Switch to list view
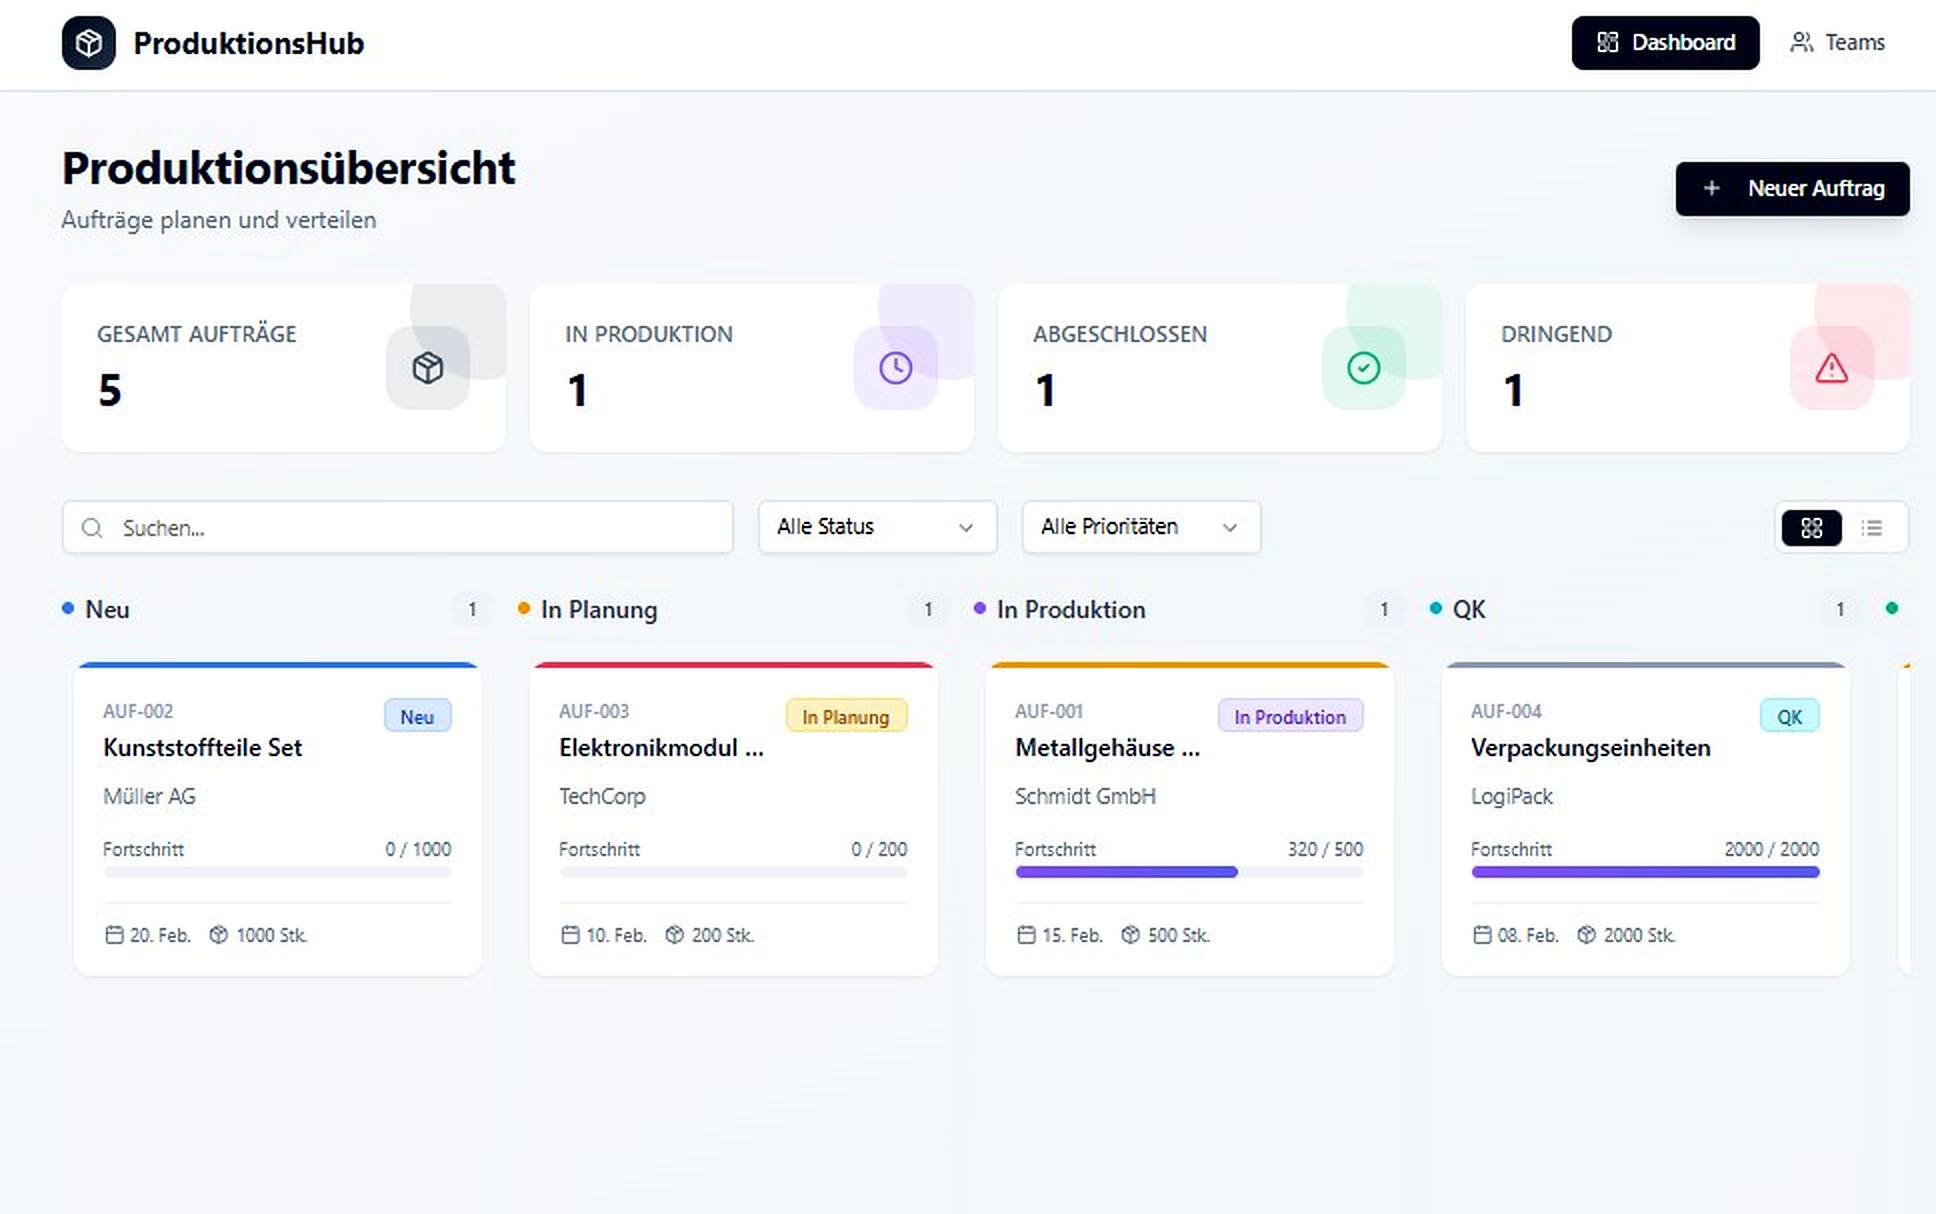 pos(1872,528)
